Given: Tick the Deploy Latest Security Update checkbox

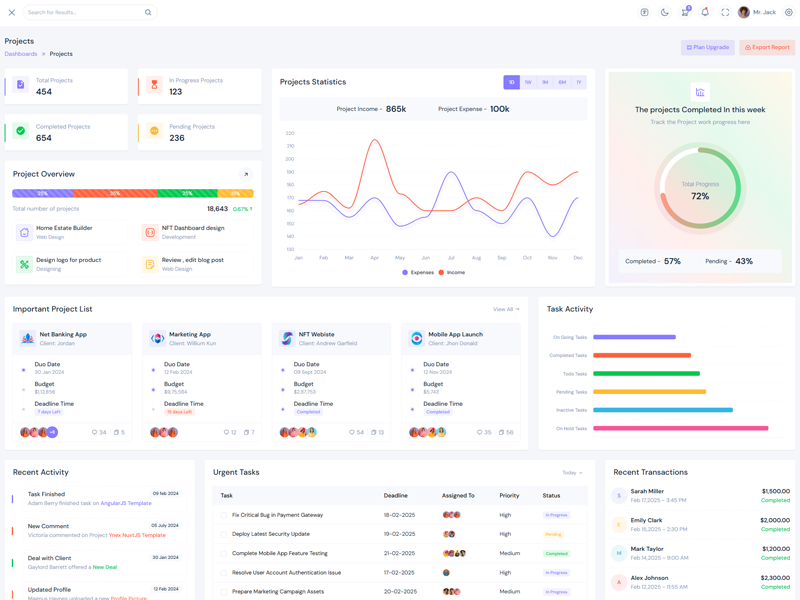Looking at the screenshot, I should [224, 534].
